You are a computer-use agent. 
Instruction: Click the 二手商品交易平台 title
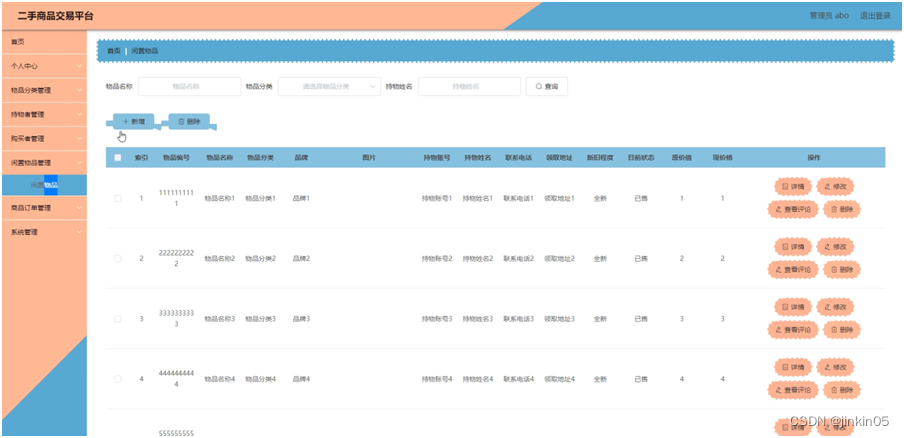(55, 16)
